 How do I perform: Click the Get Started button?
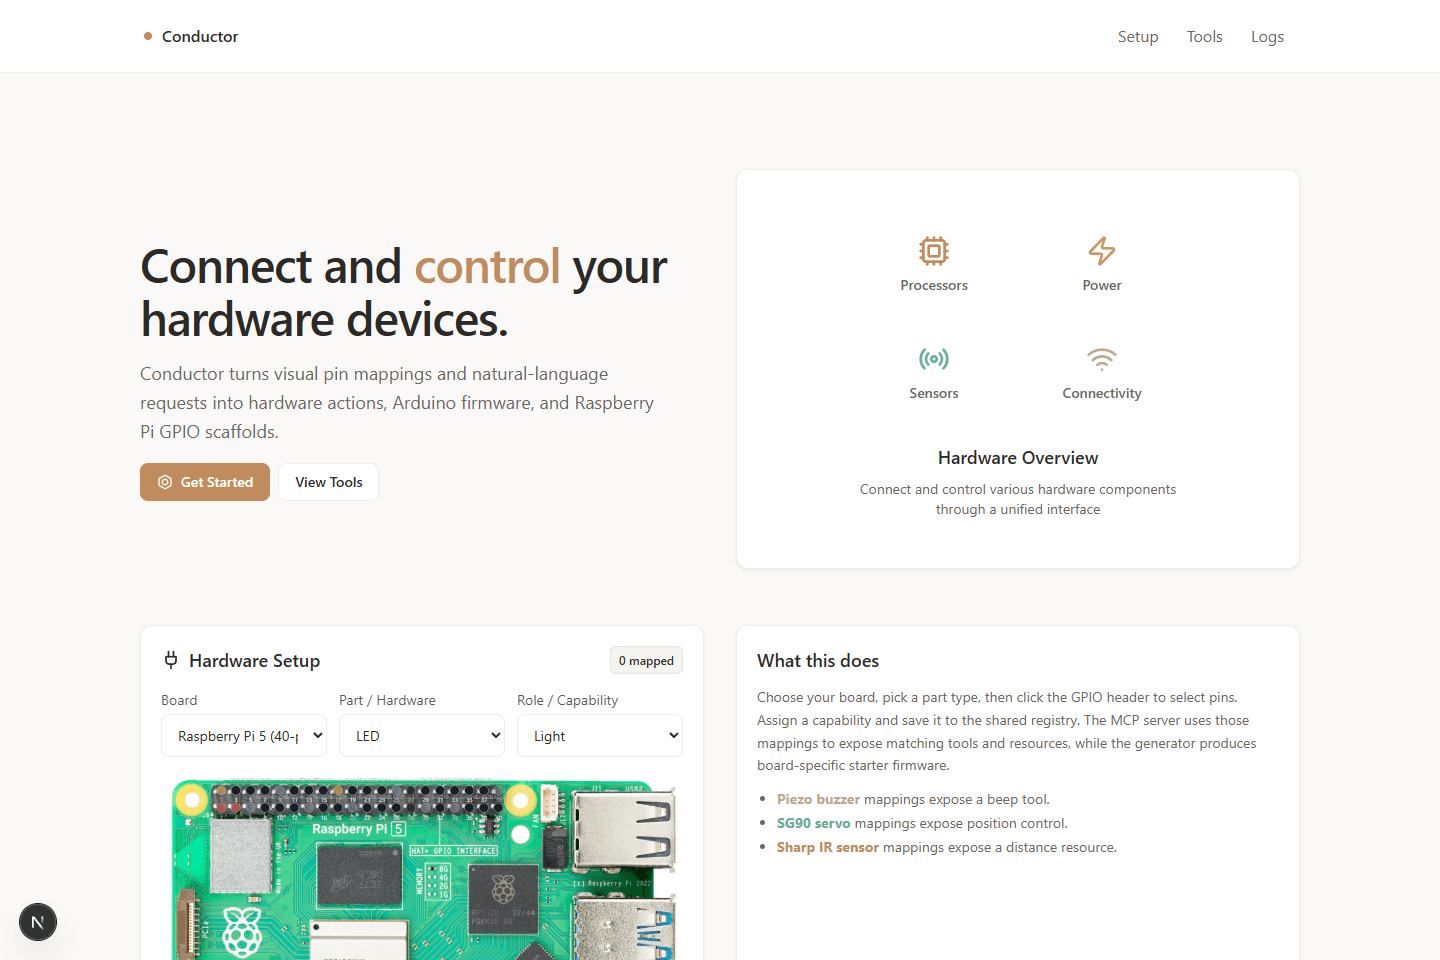click(x=205, y=482)
